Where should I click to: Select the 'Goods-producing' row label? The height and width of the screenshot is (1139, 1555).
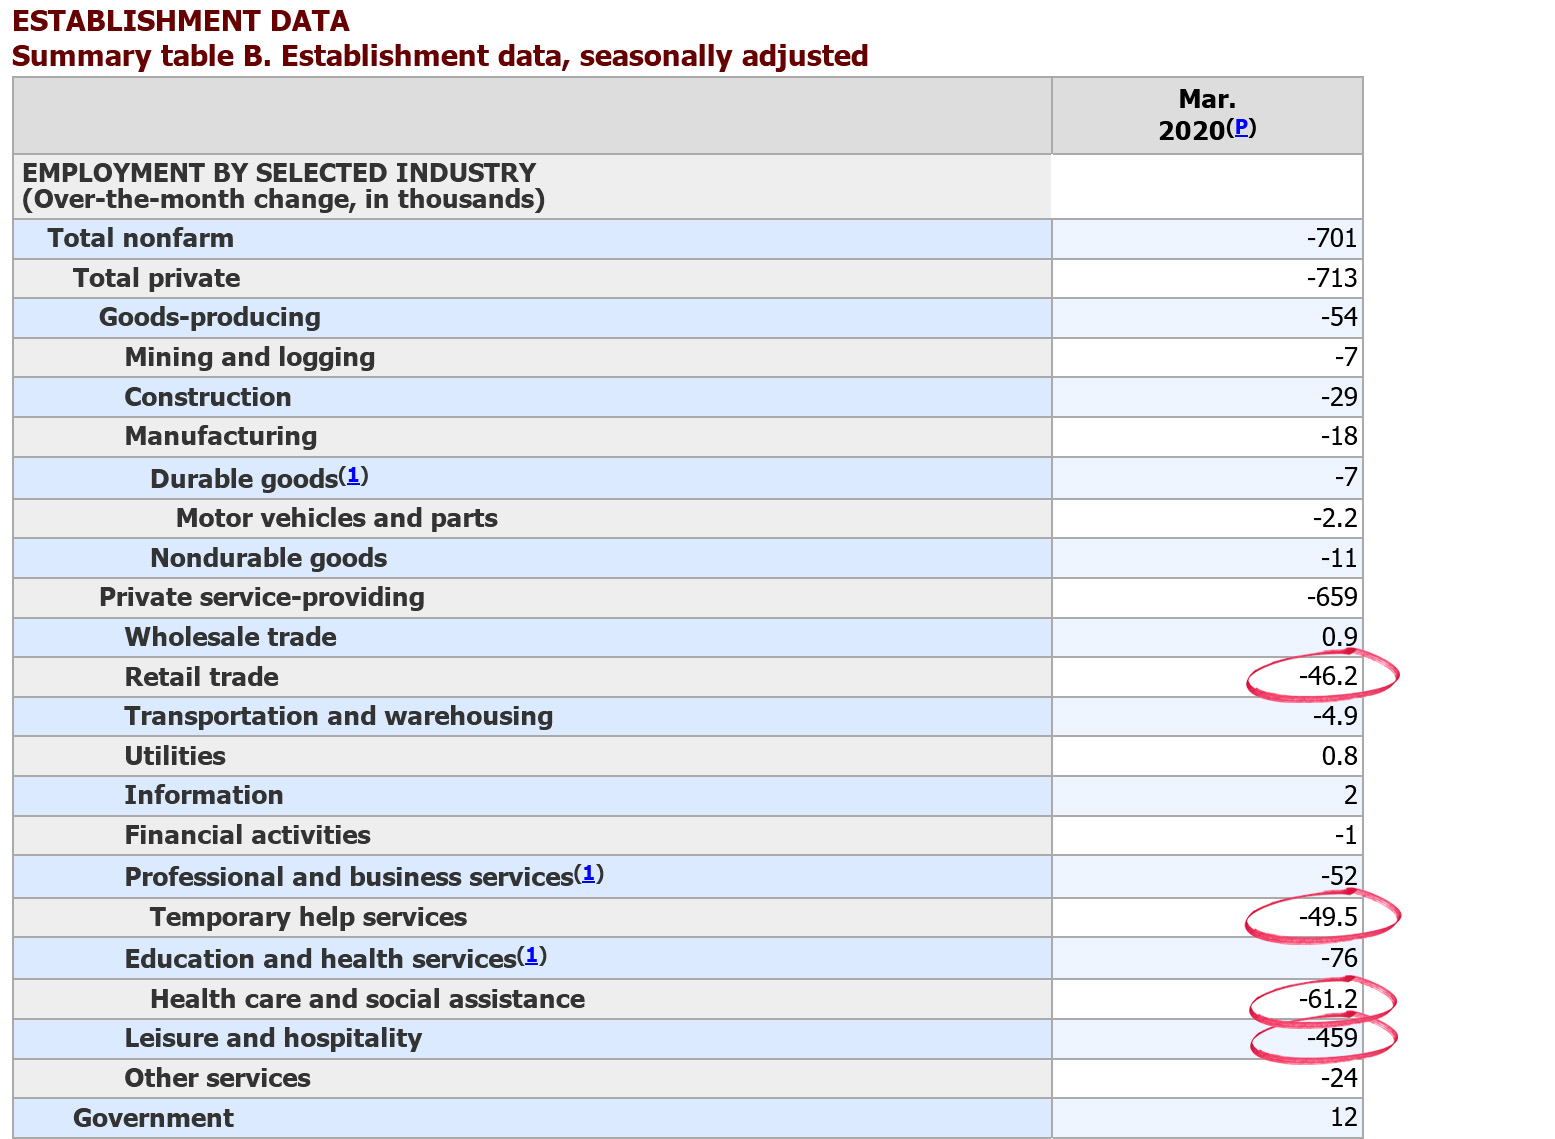click(x=210, y=318)
